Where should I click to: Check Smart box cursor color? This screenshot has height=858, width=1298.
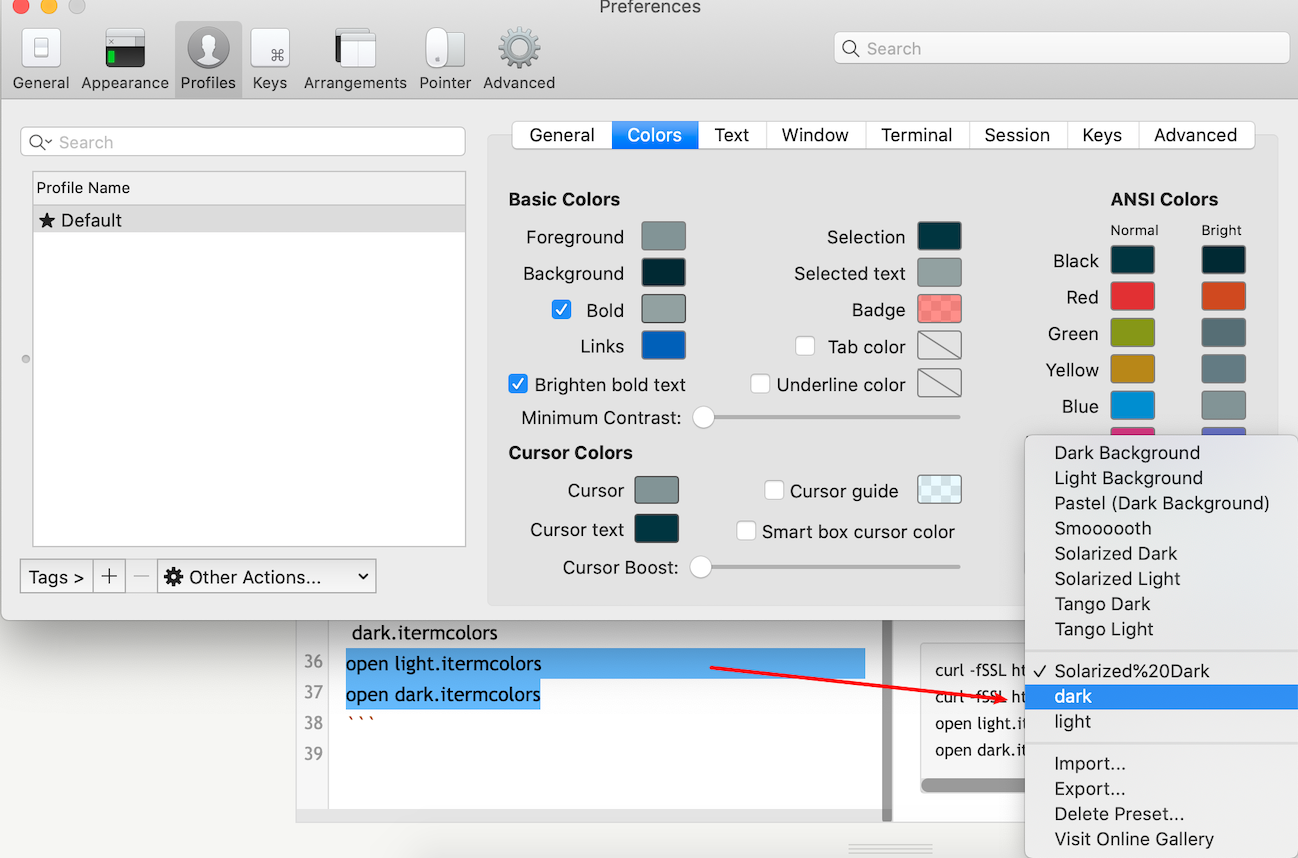click(x=745, y=531)
